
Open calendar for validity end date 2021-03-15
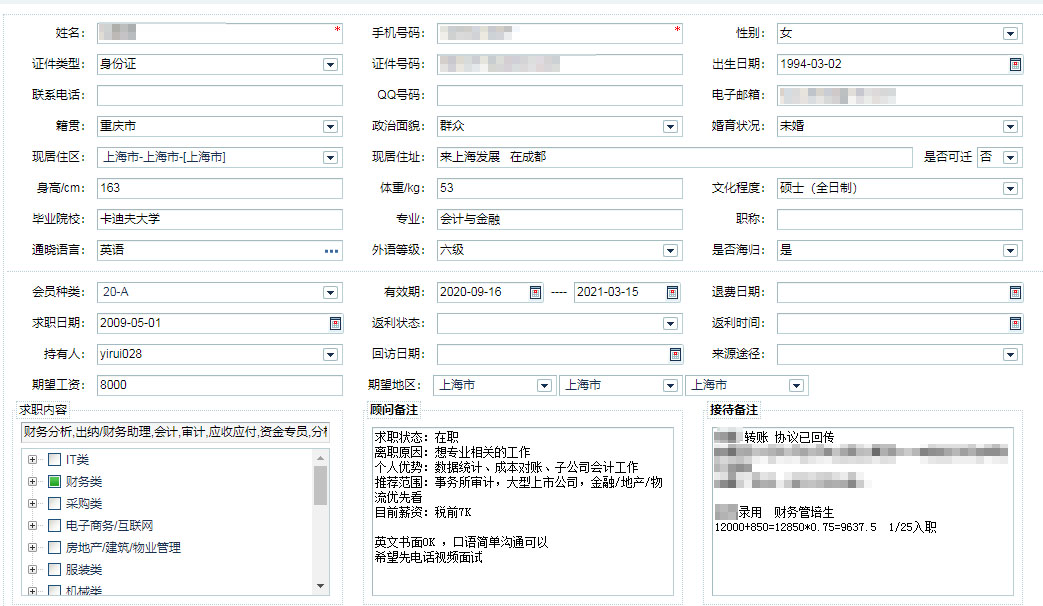coord(672,293)
